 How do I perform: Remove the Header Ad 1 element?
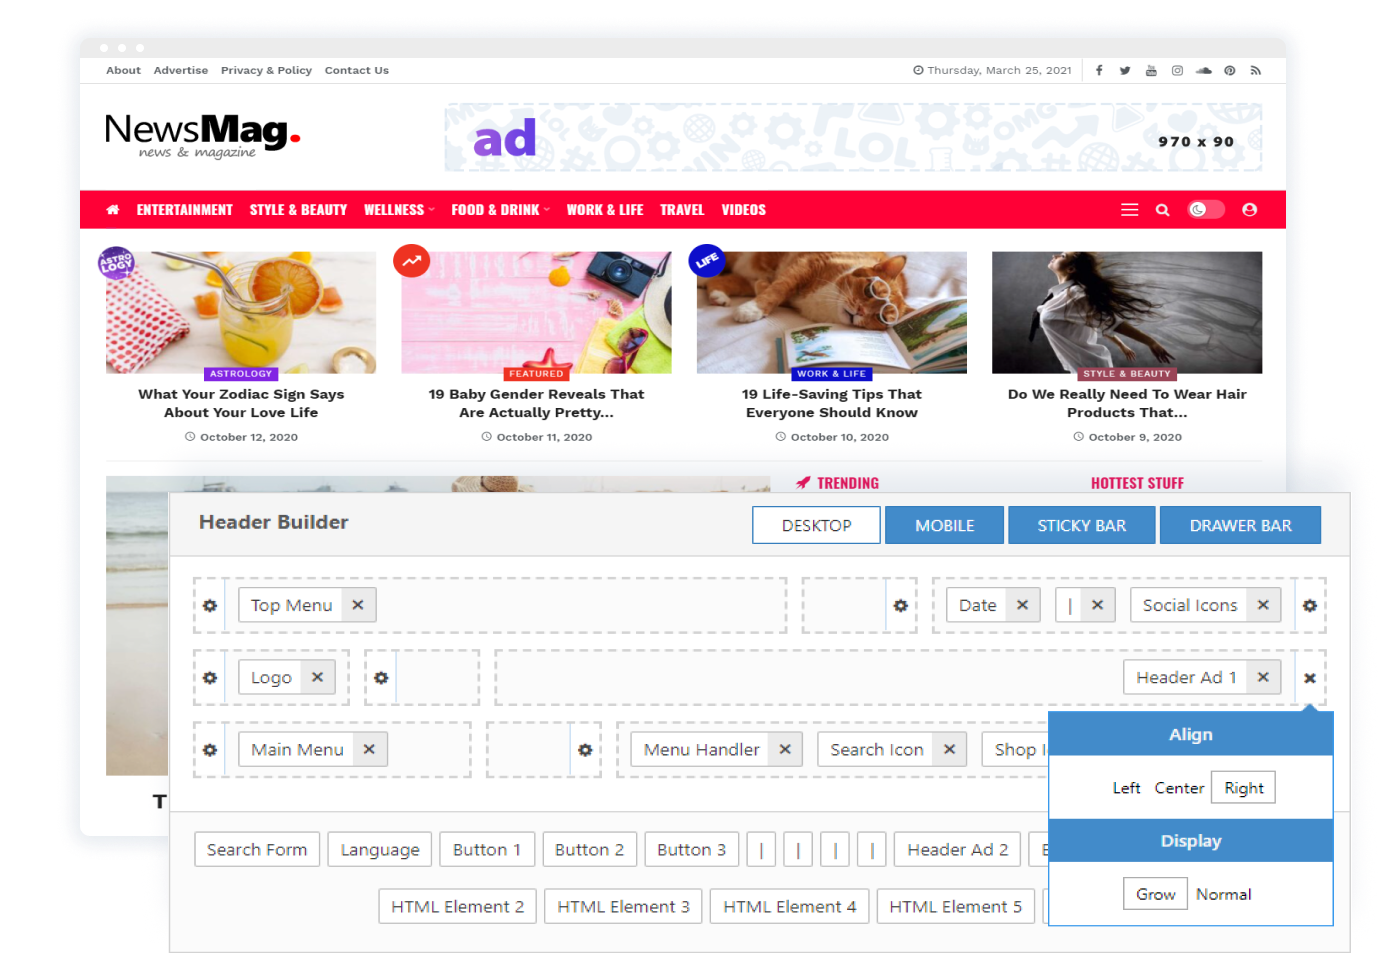[1263, 678]
